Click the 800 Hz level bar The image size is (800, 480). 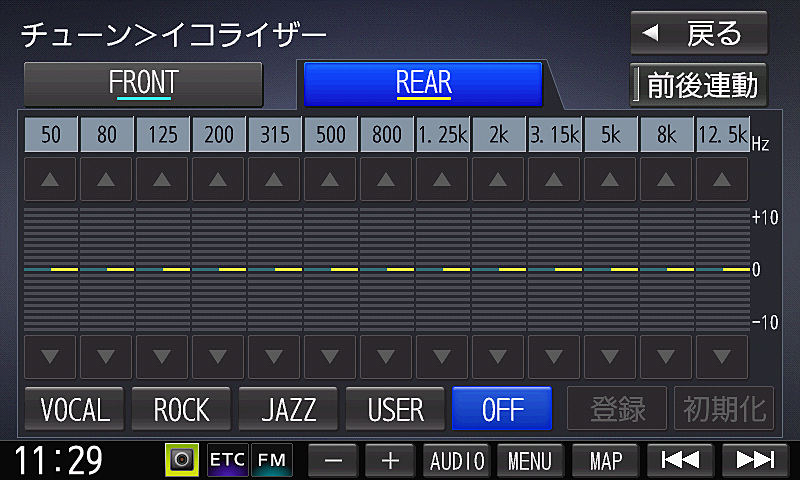[x=387, y=269]
